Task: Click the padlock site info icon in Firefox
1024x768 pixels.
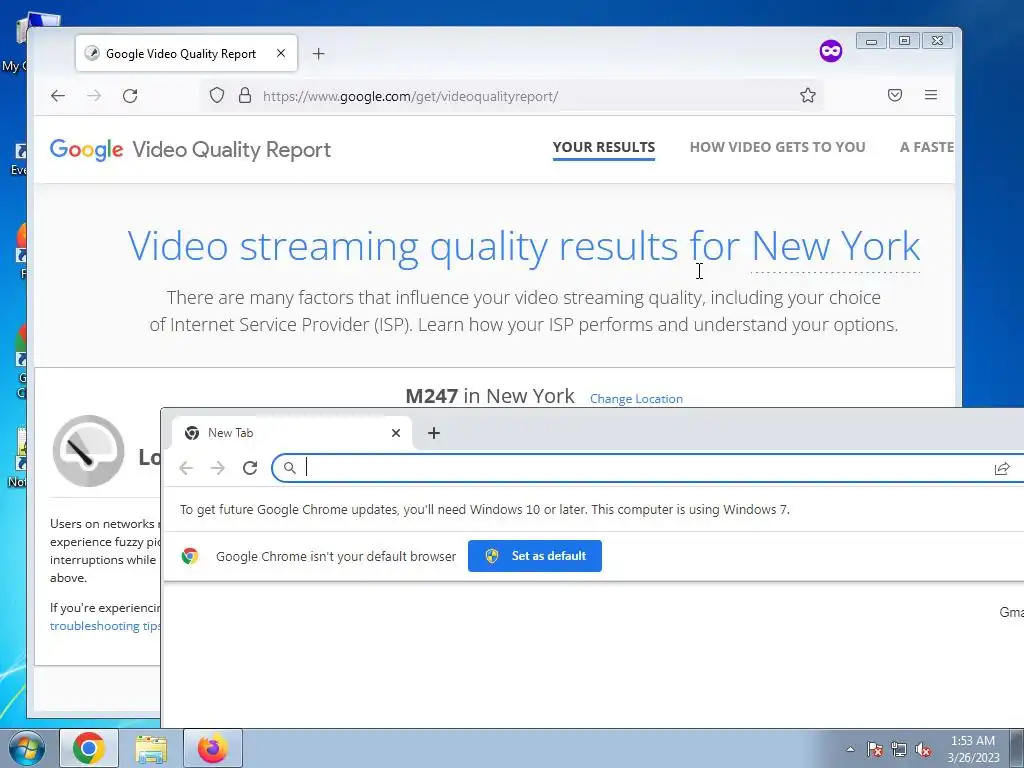Action: tap(245, 95)
